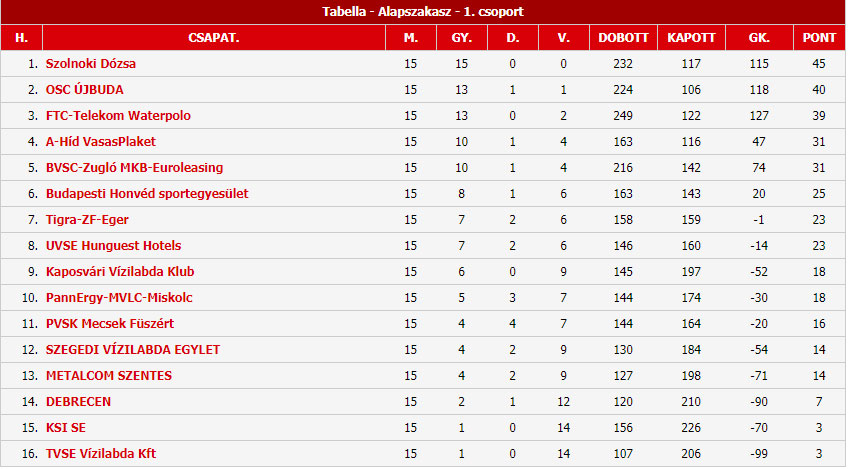Click the CSAPAT. column header
The image size is (848, 469).
pos(214,38)
